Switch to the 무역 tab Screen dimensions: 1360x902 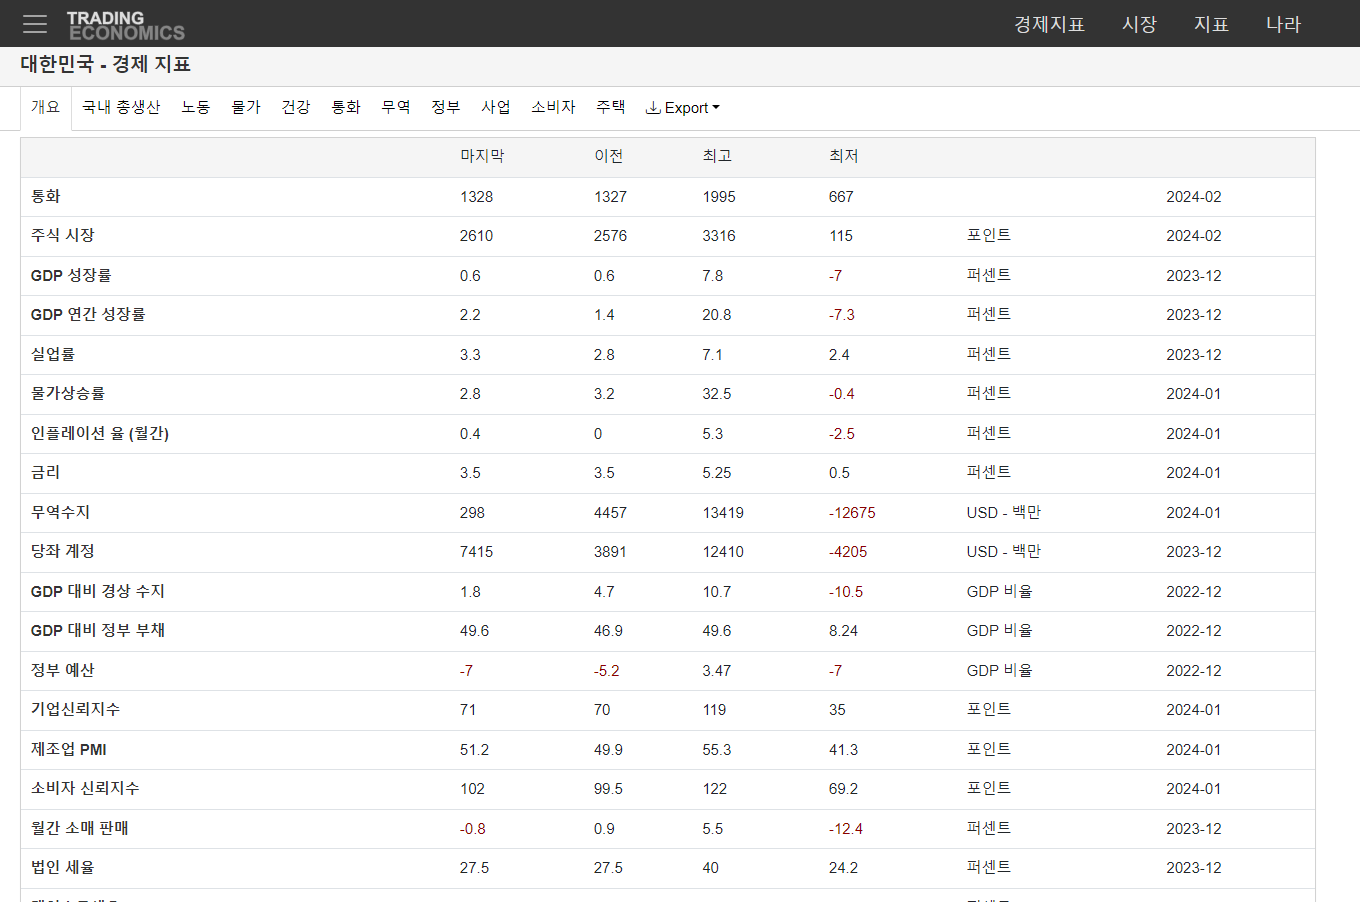pyautogui.click(x=396, y=107)
